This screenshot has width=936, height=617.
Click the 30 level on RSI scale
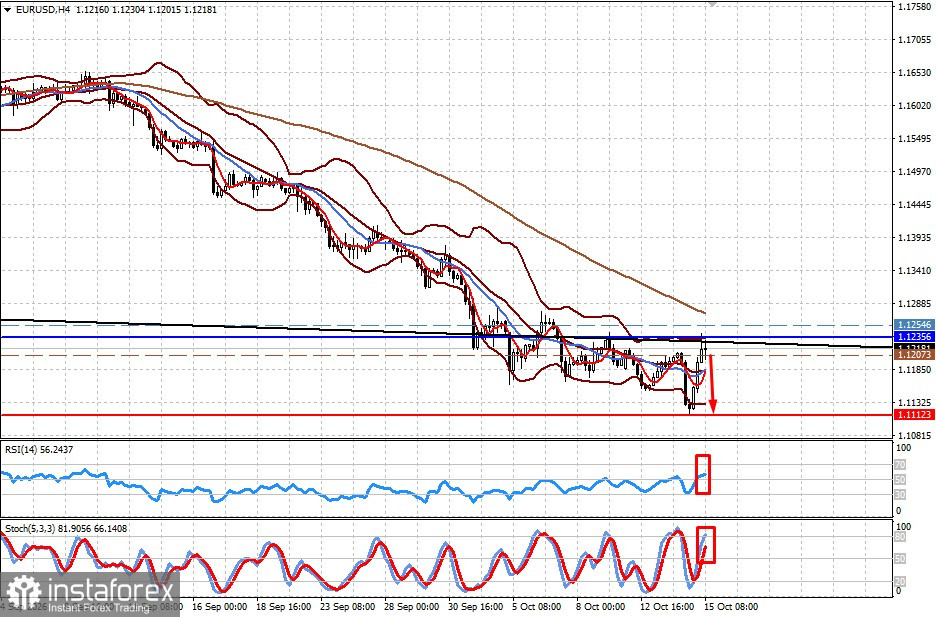pyautogui.click(x=901, y=495)
